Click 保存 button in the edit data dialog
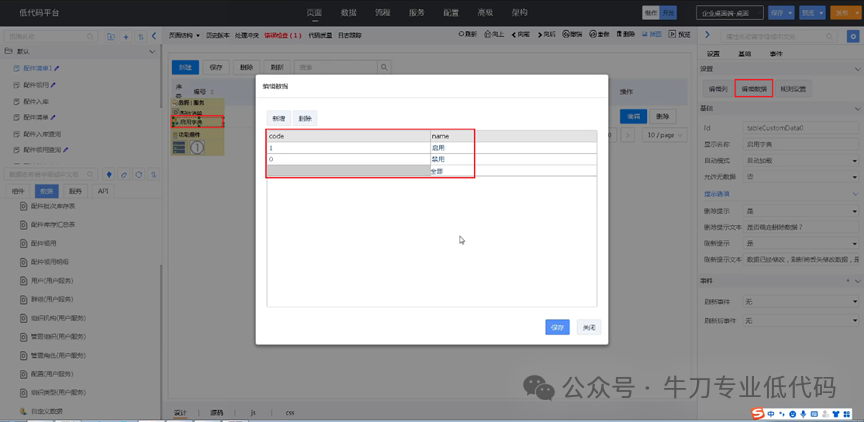 pyautogui.click(x=557, y=327)
